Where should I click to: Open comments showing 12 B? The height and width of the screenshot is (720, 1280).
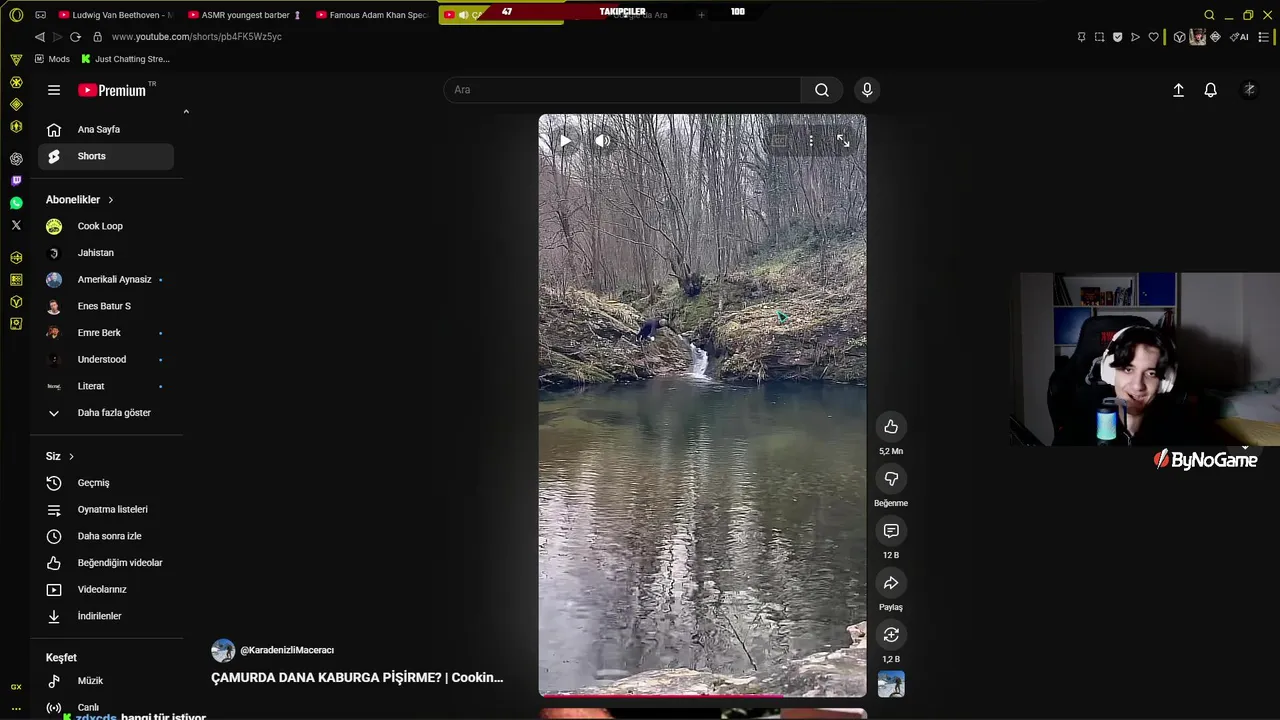[x=891, y=531]
